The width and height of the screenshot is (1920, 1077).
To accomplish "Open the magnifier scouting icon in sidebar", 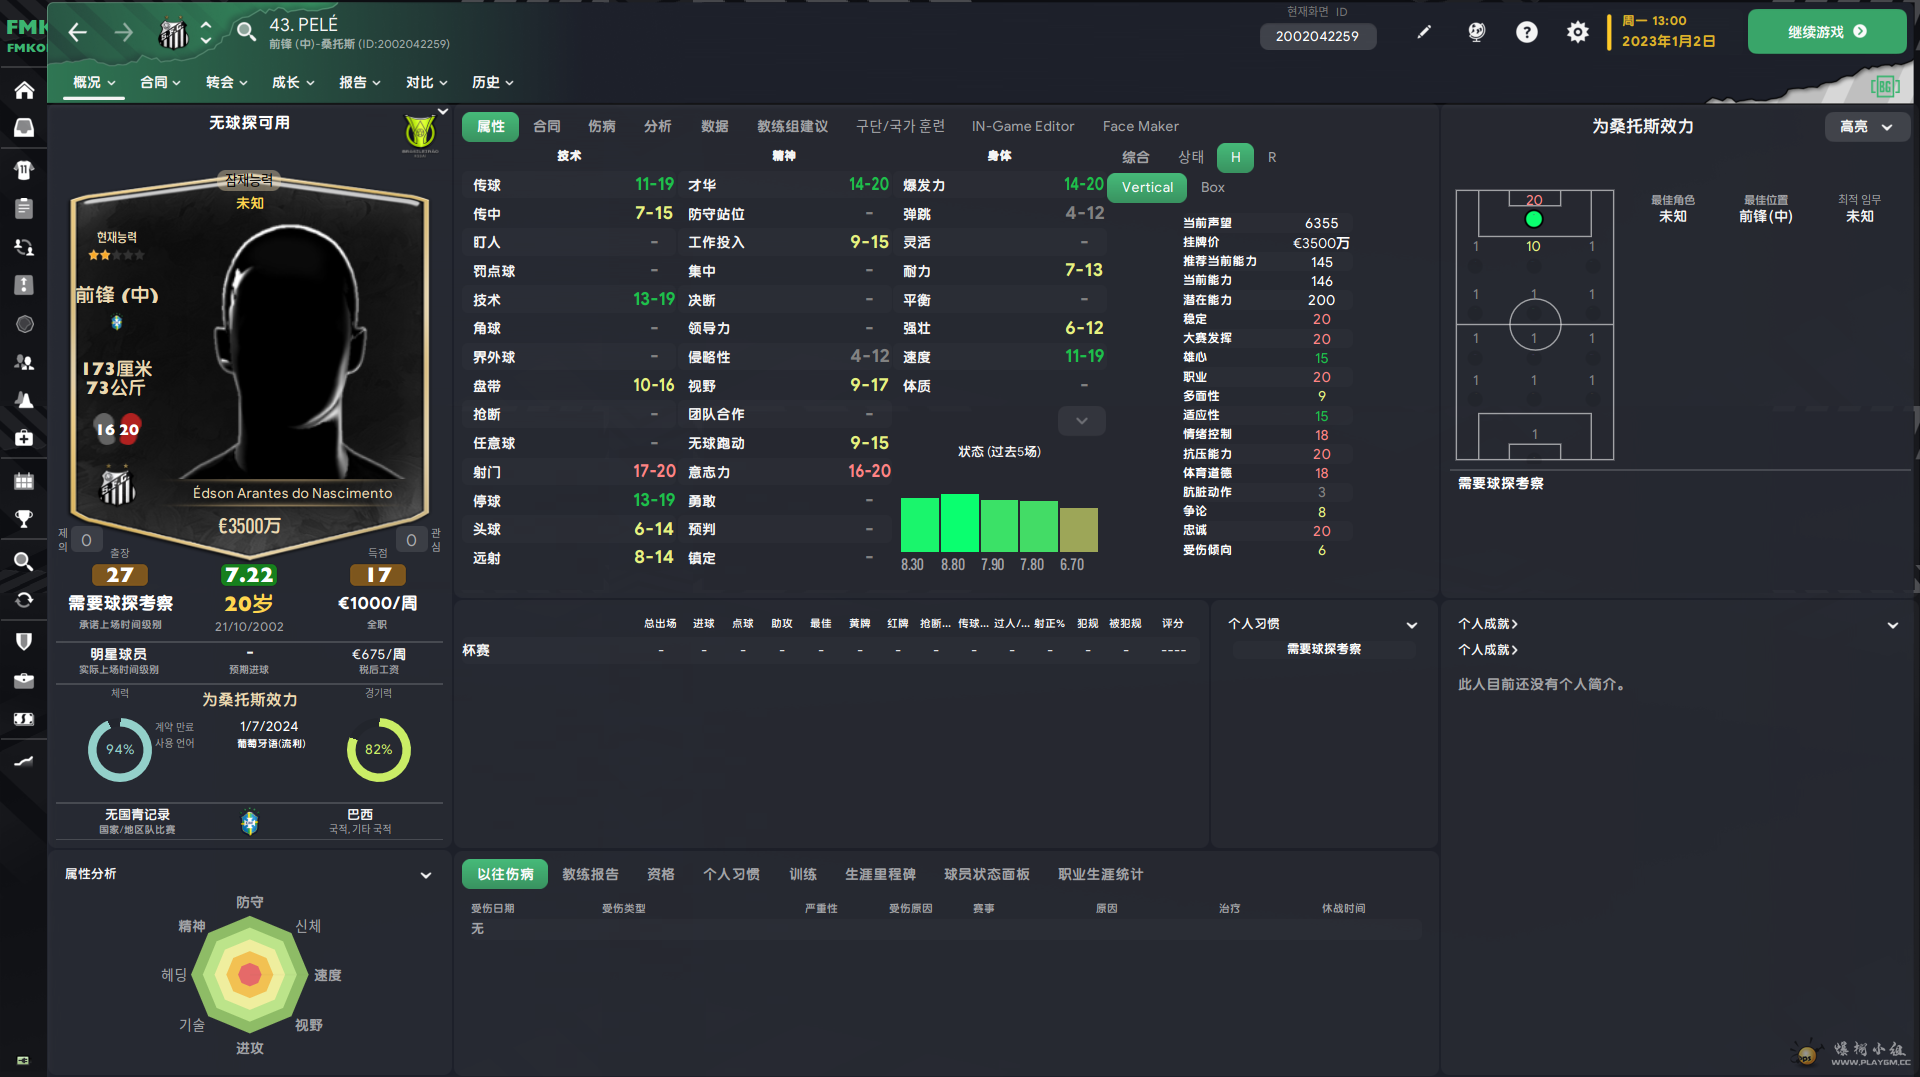I will (24, 561).
